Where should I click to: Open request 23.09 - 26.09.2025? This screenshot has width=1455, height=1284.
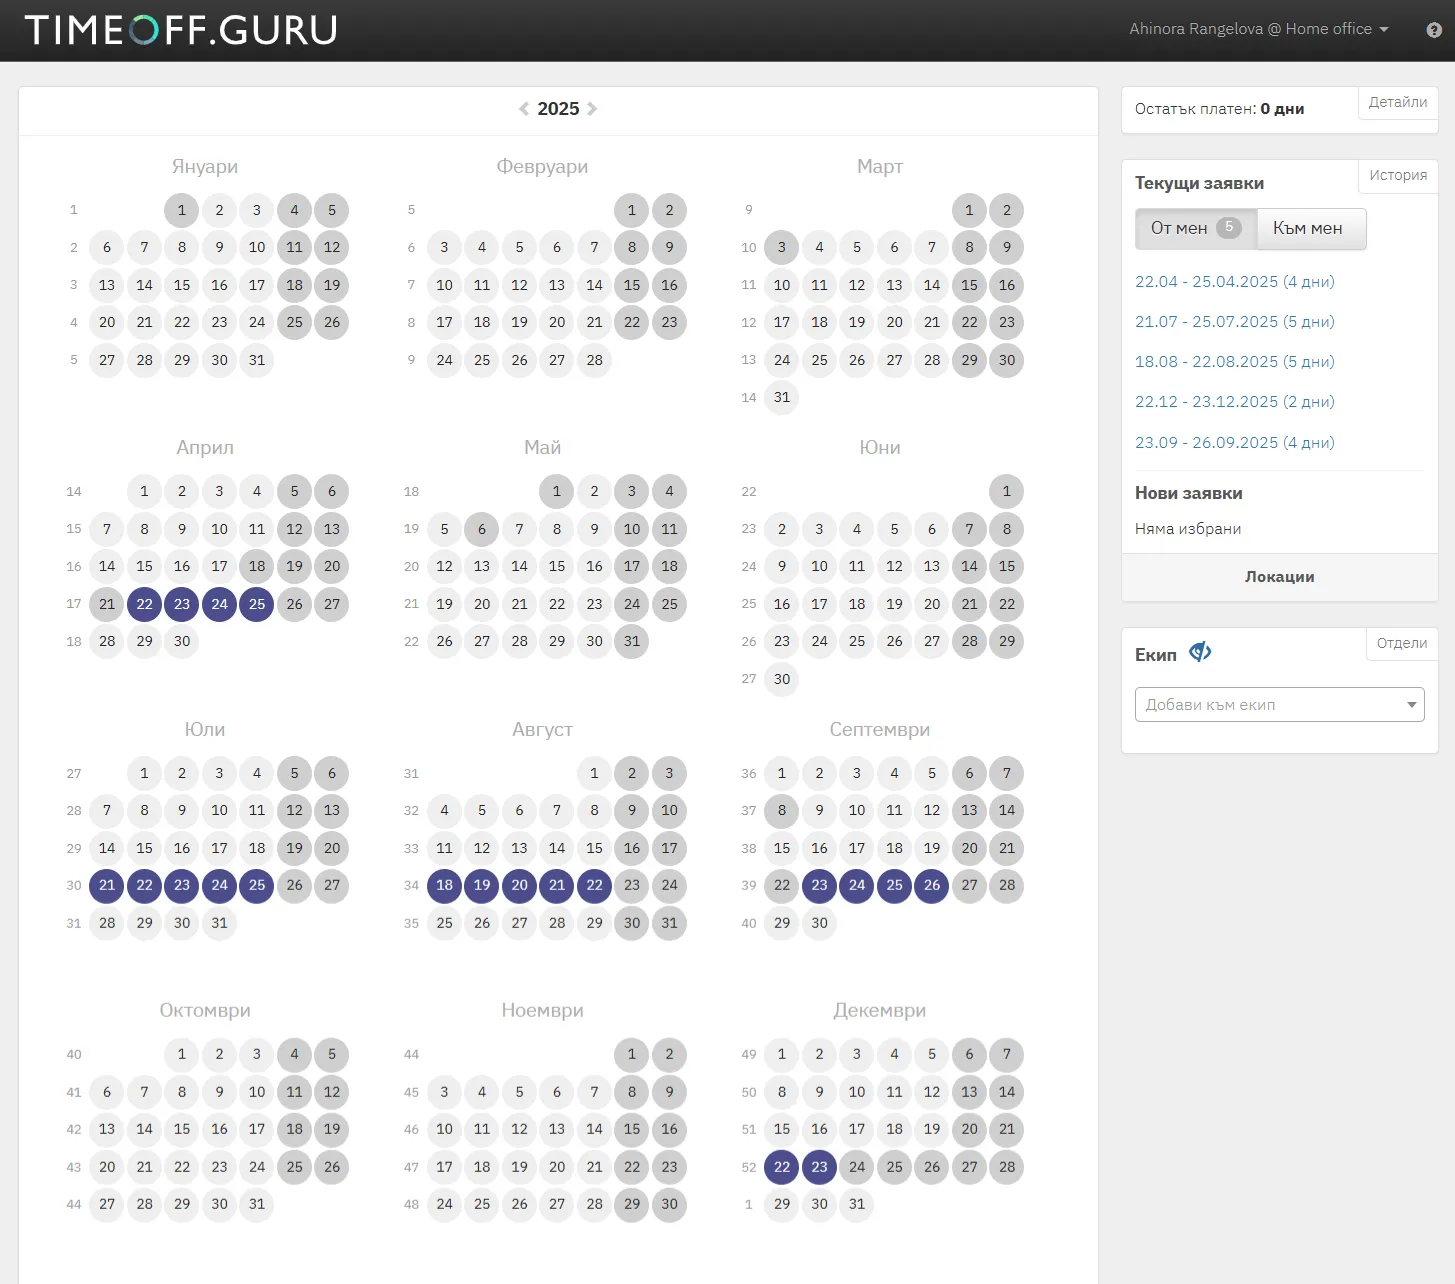point(1235,443)
